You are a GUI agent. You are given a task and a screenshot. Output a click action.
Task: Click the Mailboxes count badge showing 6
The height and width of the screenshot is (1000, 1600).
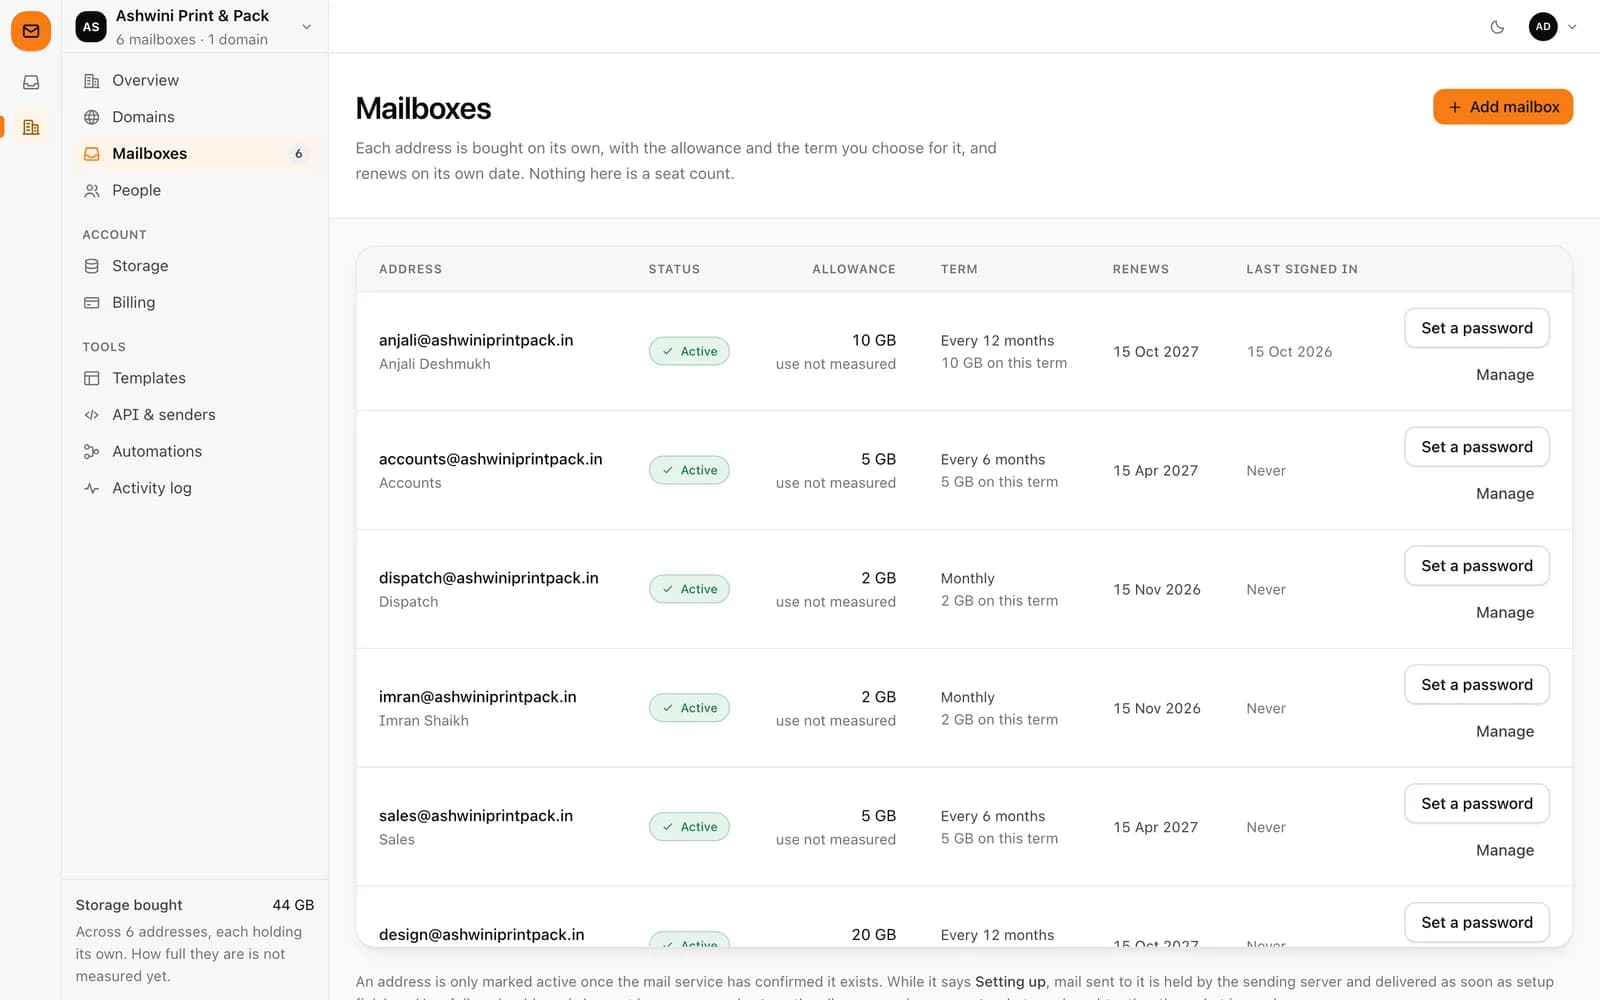tap(298, 154)
